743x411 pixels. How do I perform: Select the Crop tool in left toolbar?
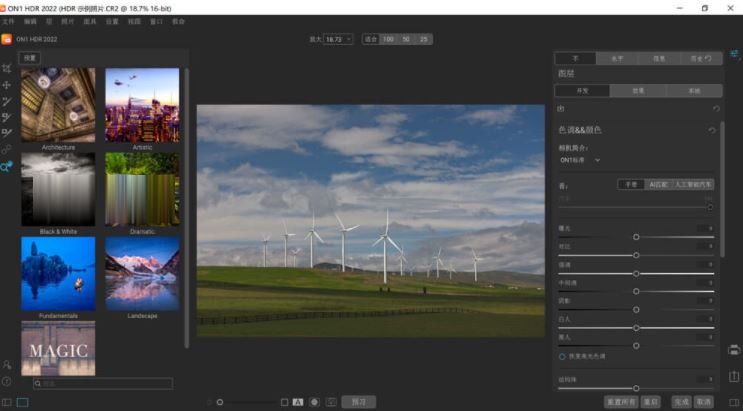click(7, 69)
